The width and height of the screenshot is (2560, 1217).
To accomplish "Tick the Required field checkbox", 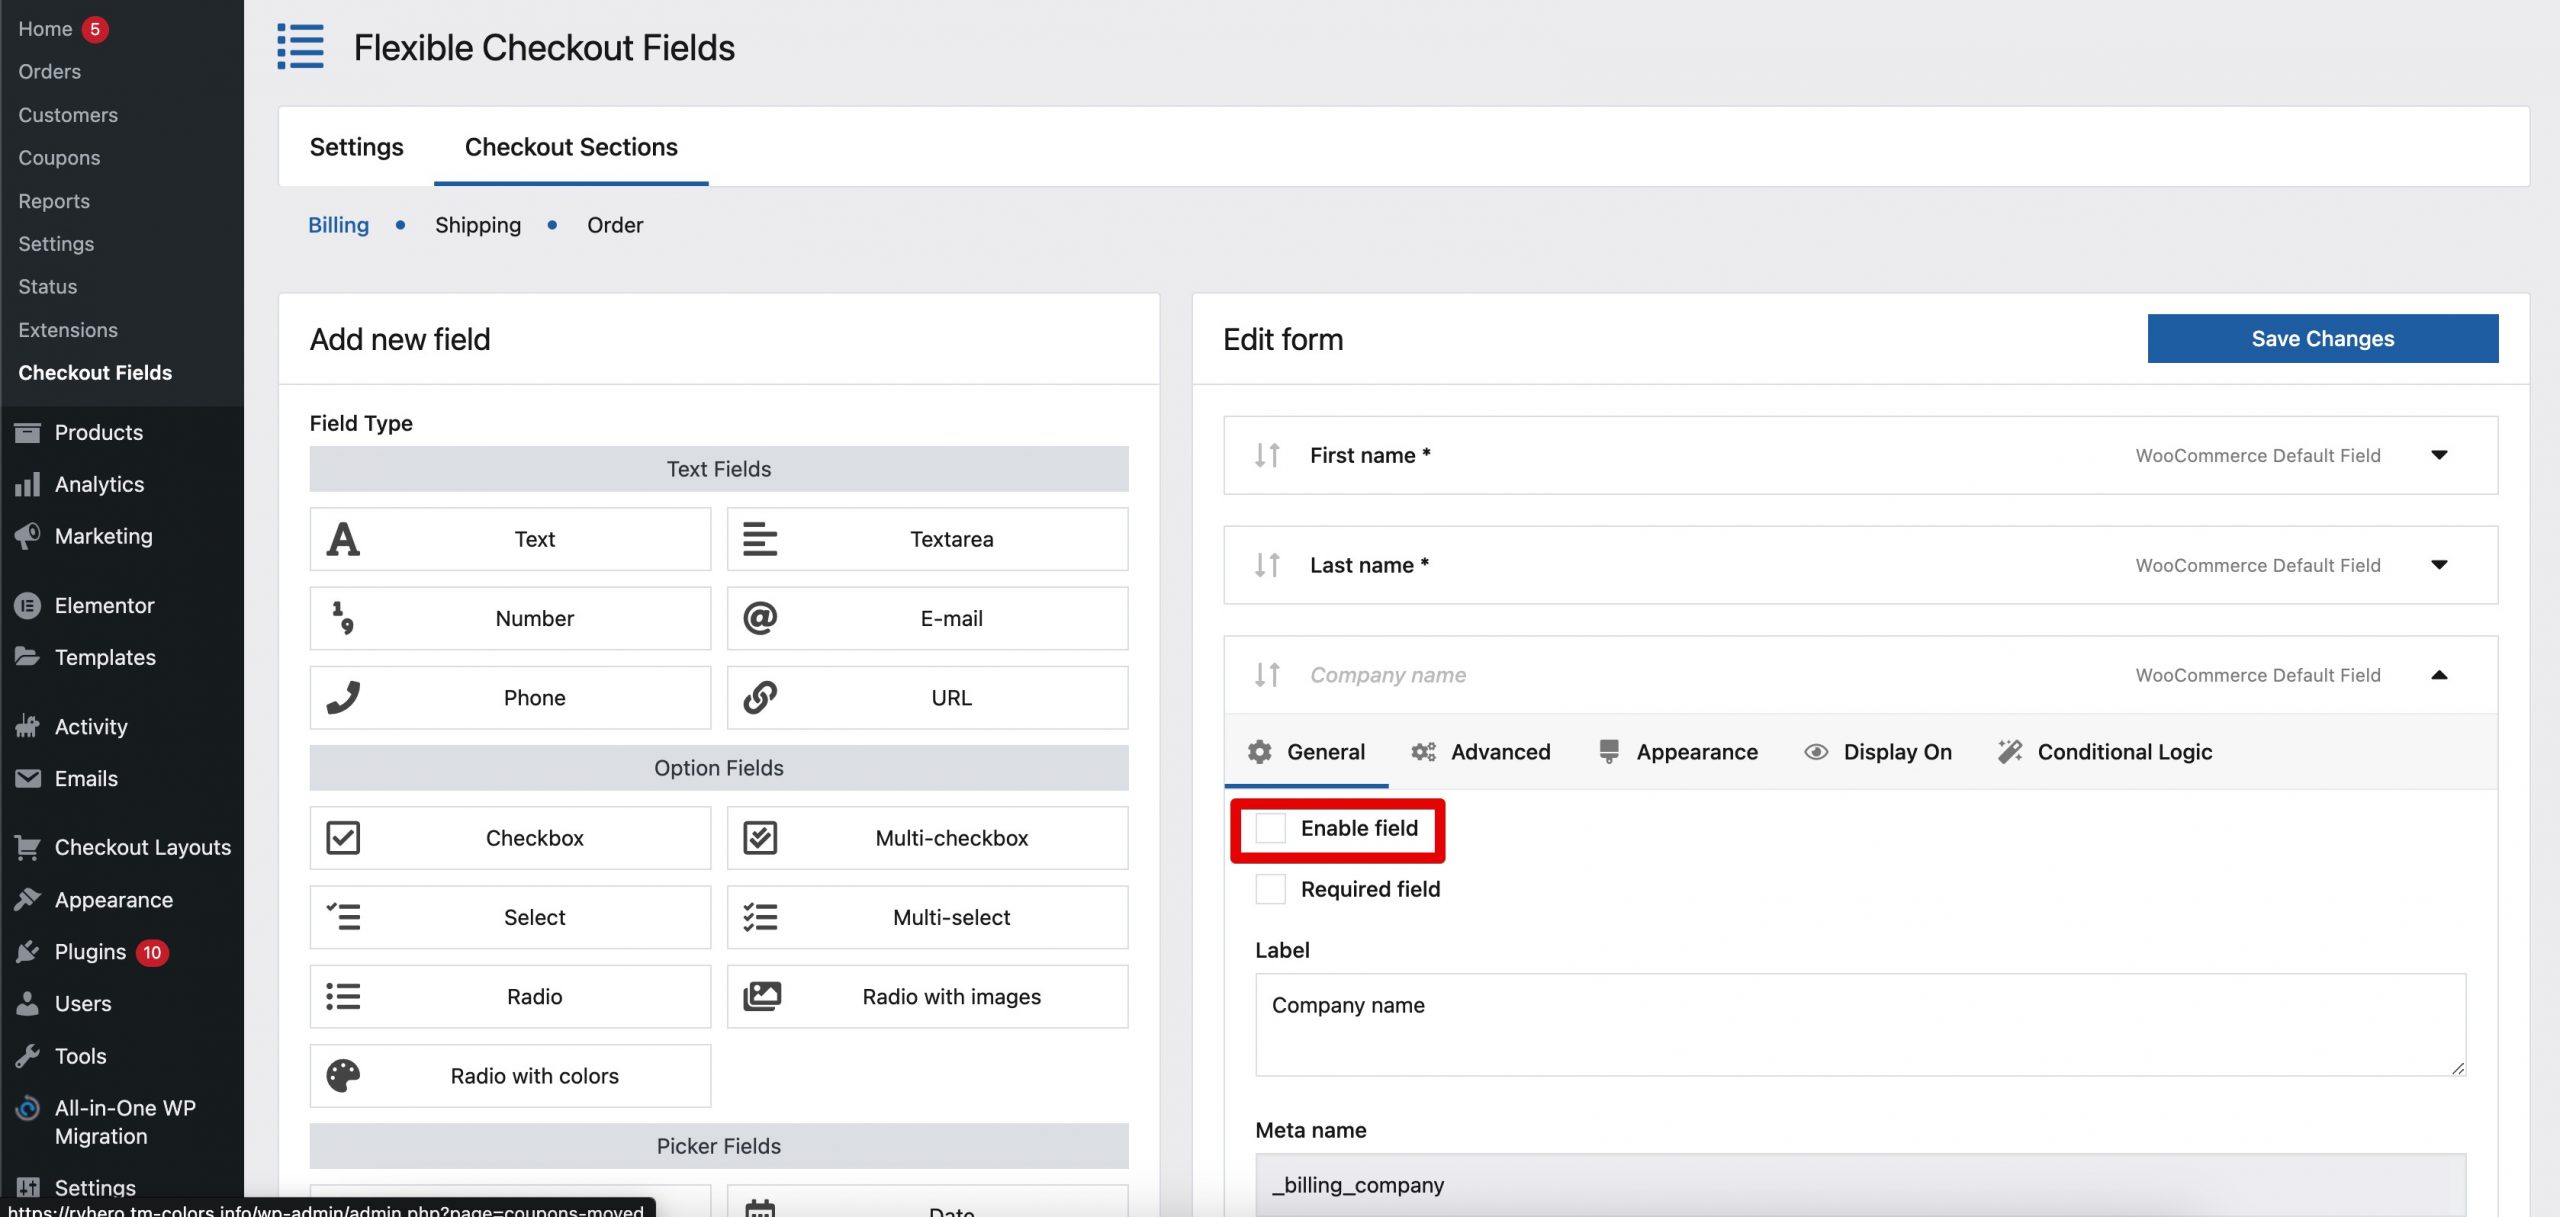I will click(x=1270, y=889).
